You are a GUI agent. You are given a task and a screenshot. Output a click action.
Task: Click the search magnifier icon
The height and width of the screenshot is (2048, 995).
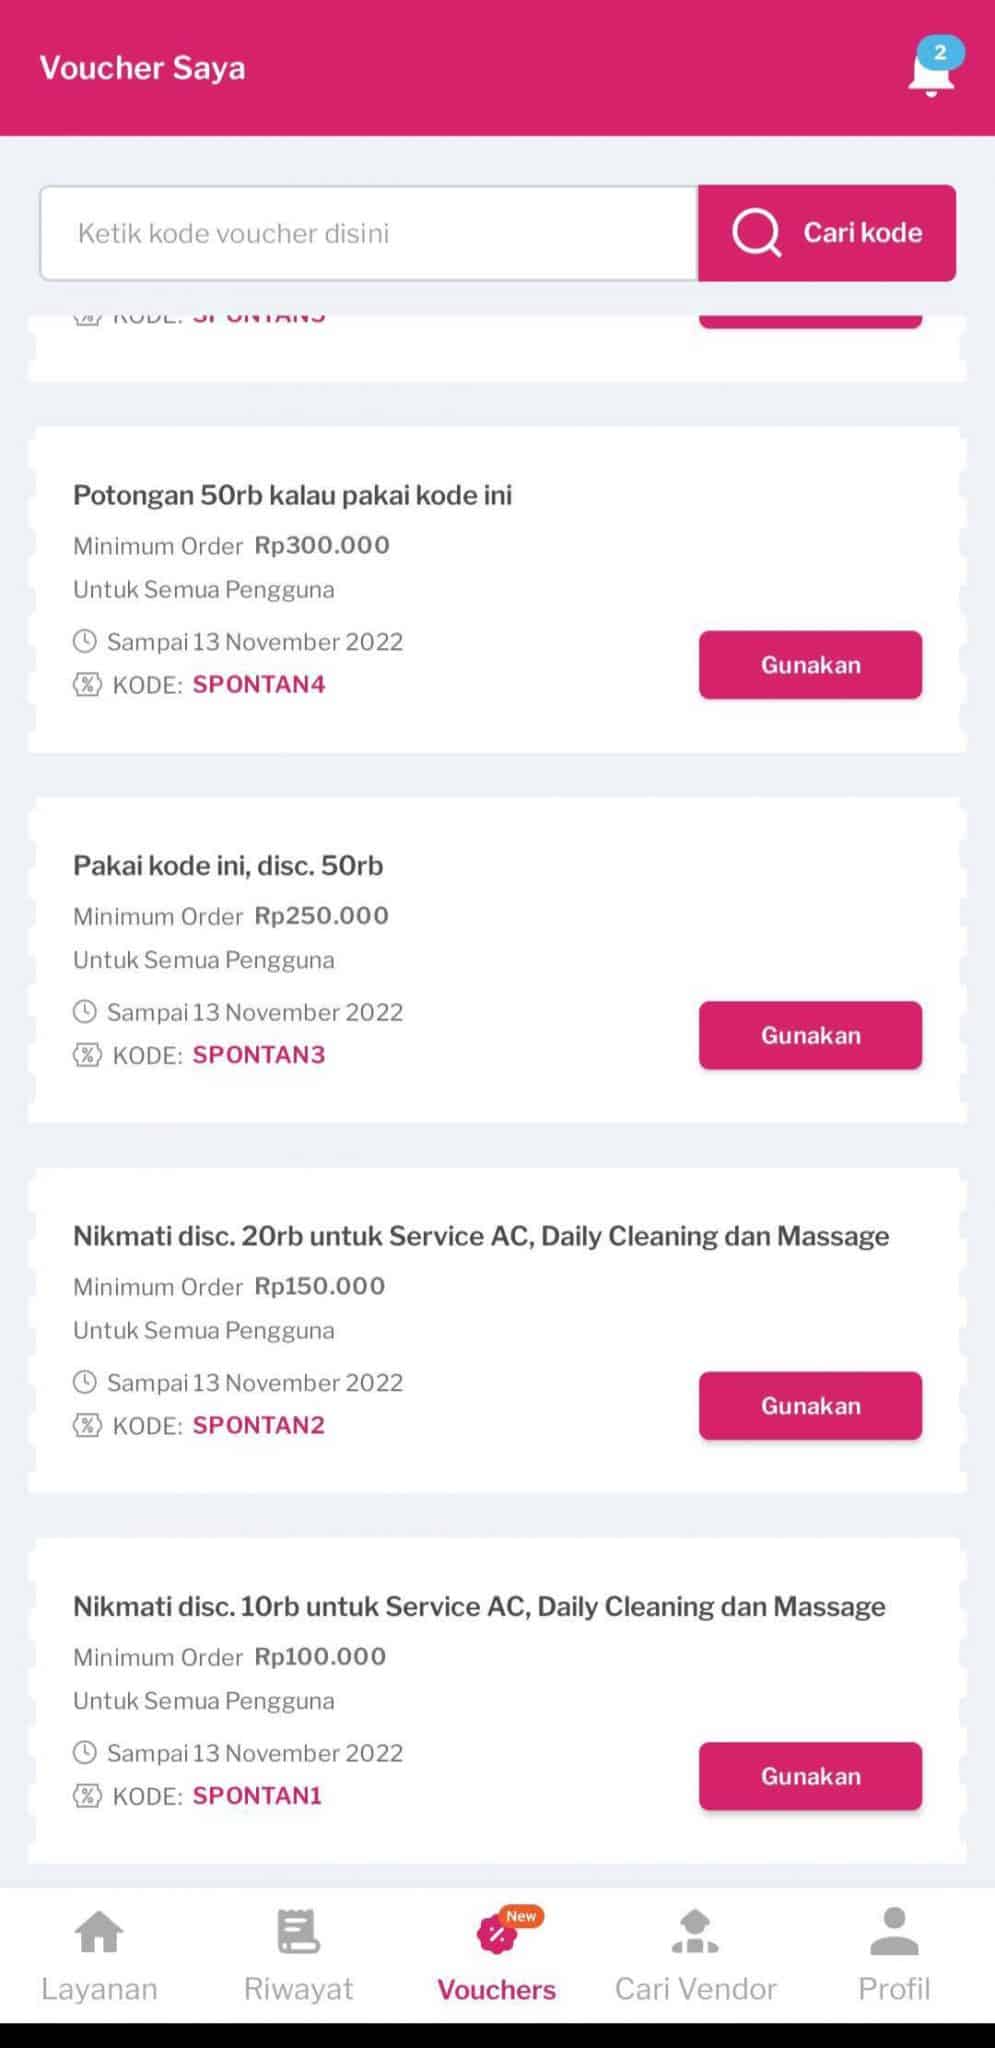[x=756, y=233]
